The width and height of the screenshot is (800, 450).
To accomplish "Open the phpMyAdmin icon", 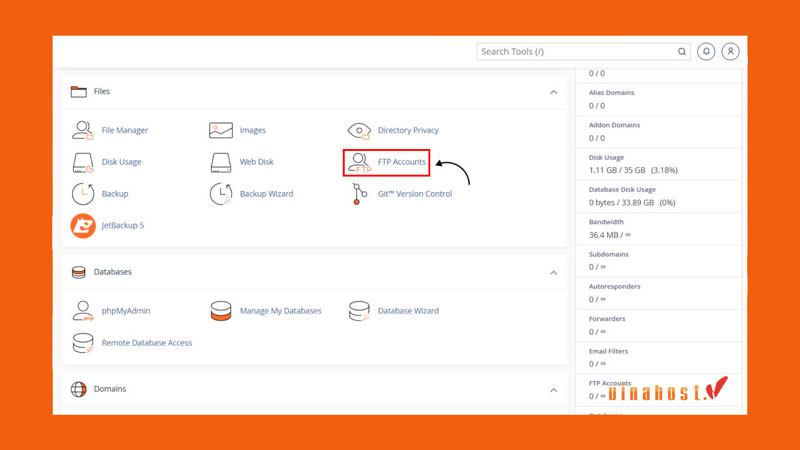I will tap(83, 311).
